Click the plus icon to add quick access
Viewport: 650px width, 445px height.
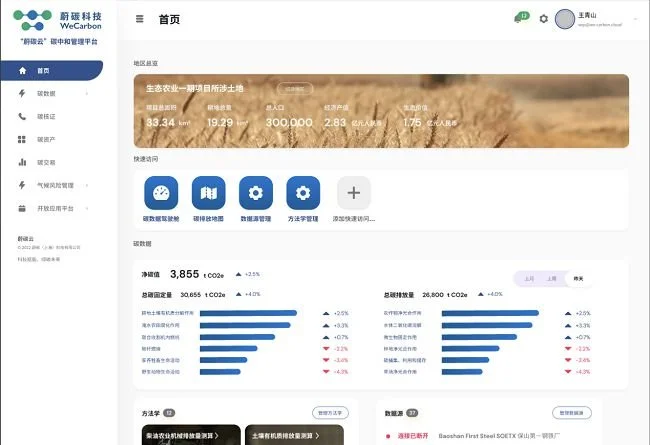point(353,192)
